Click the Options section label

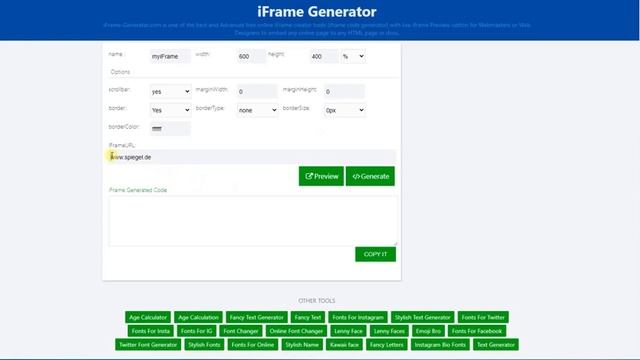[120, 72]
